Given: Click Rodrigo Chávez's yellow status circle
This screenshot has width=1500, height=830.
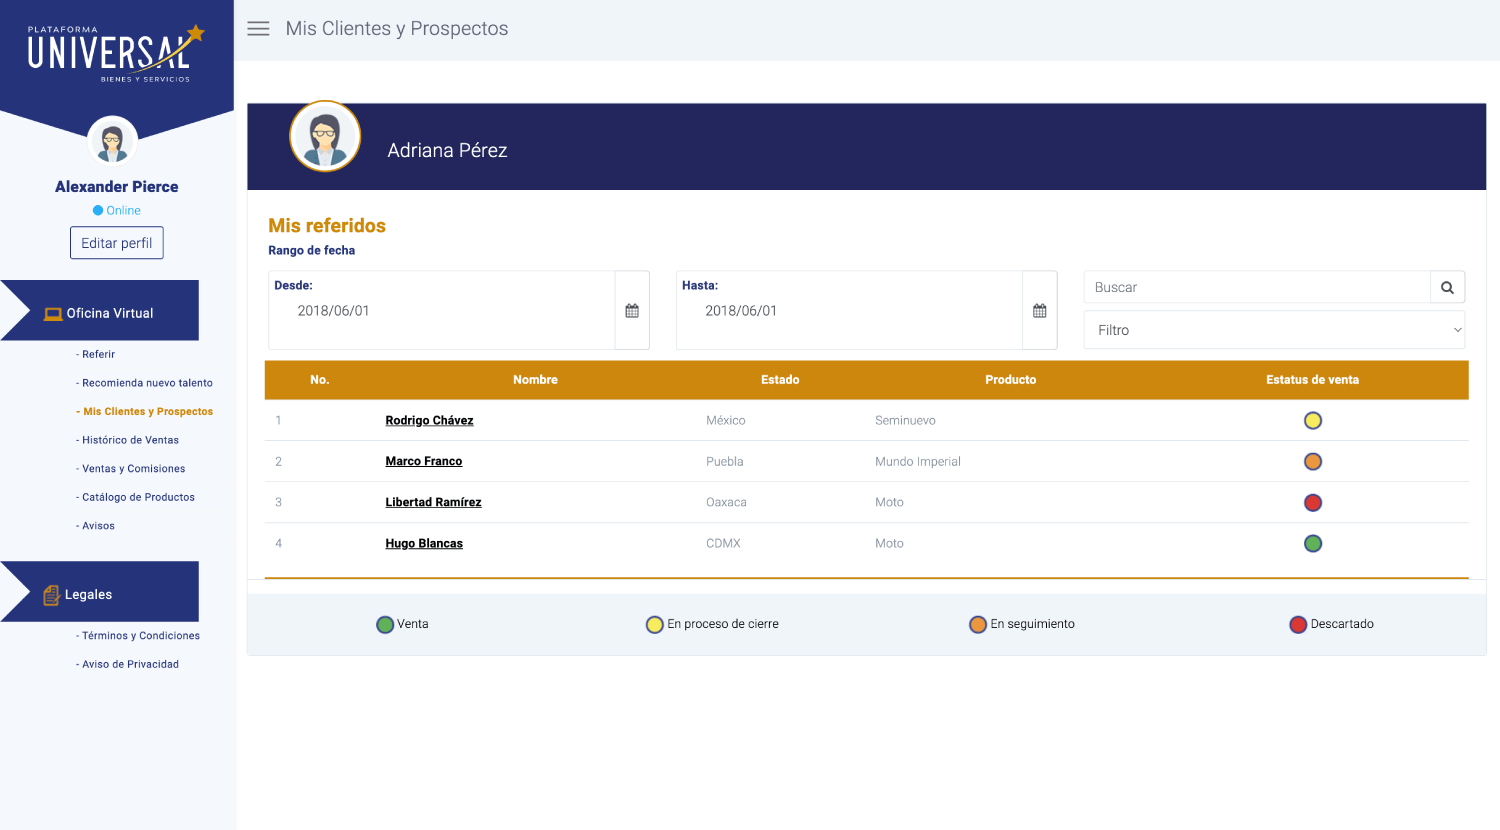Looking at the screenshot, I should [x=1313, y=421].
